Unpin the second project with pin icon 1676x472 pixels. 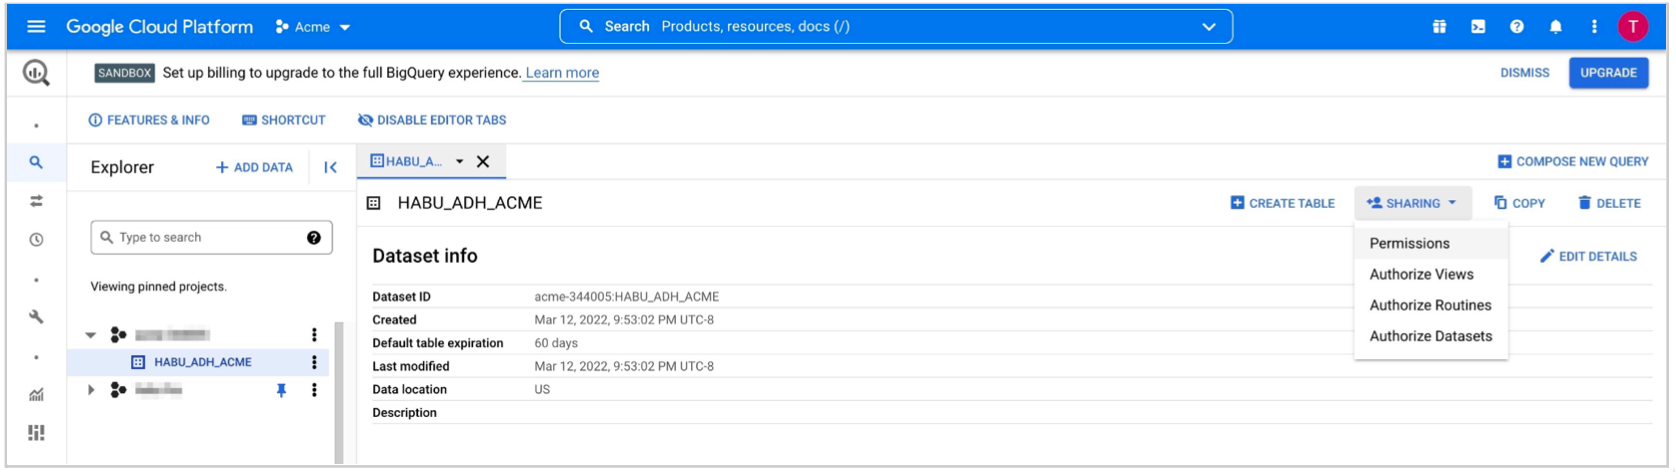281,390
